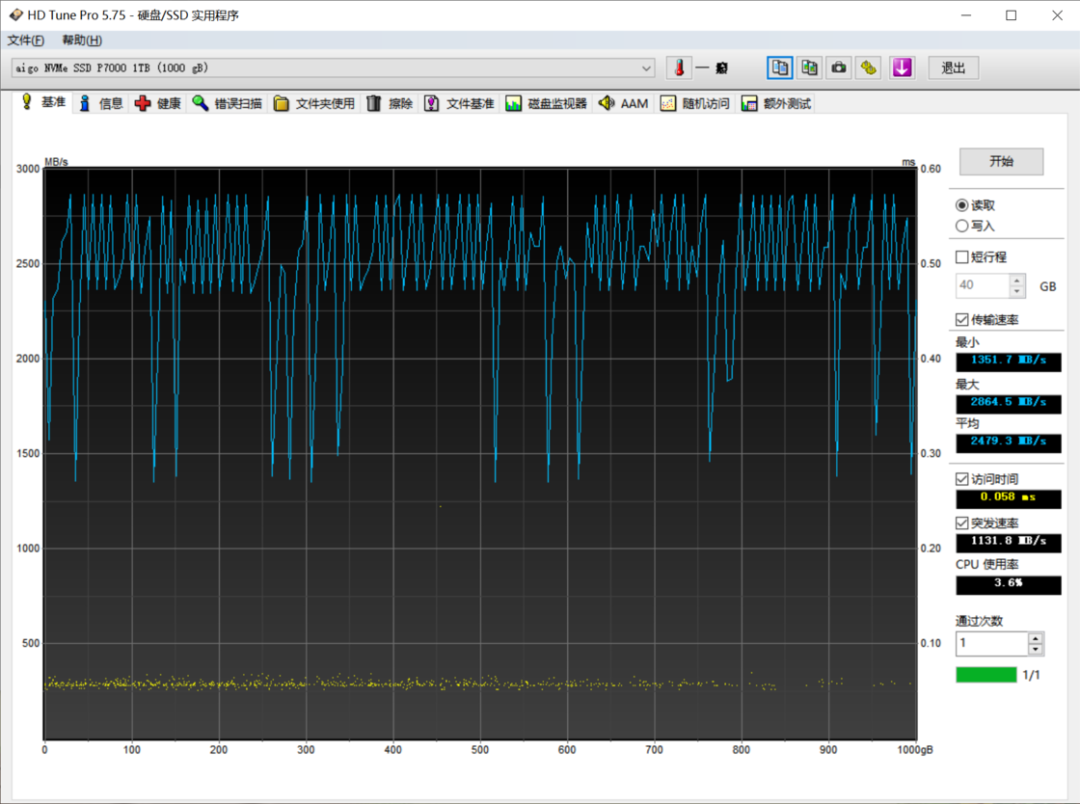The width and height of the screenshot is (1080, 804).
Task: Increase the 通过次数 pass count
Action: pos(1035,638)
